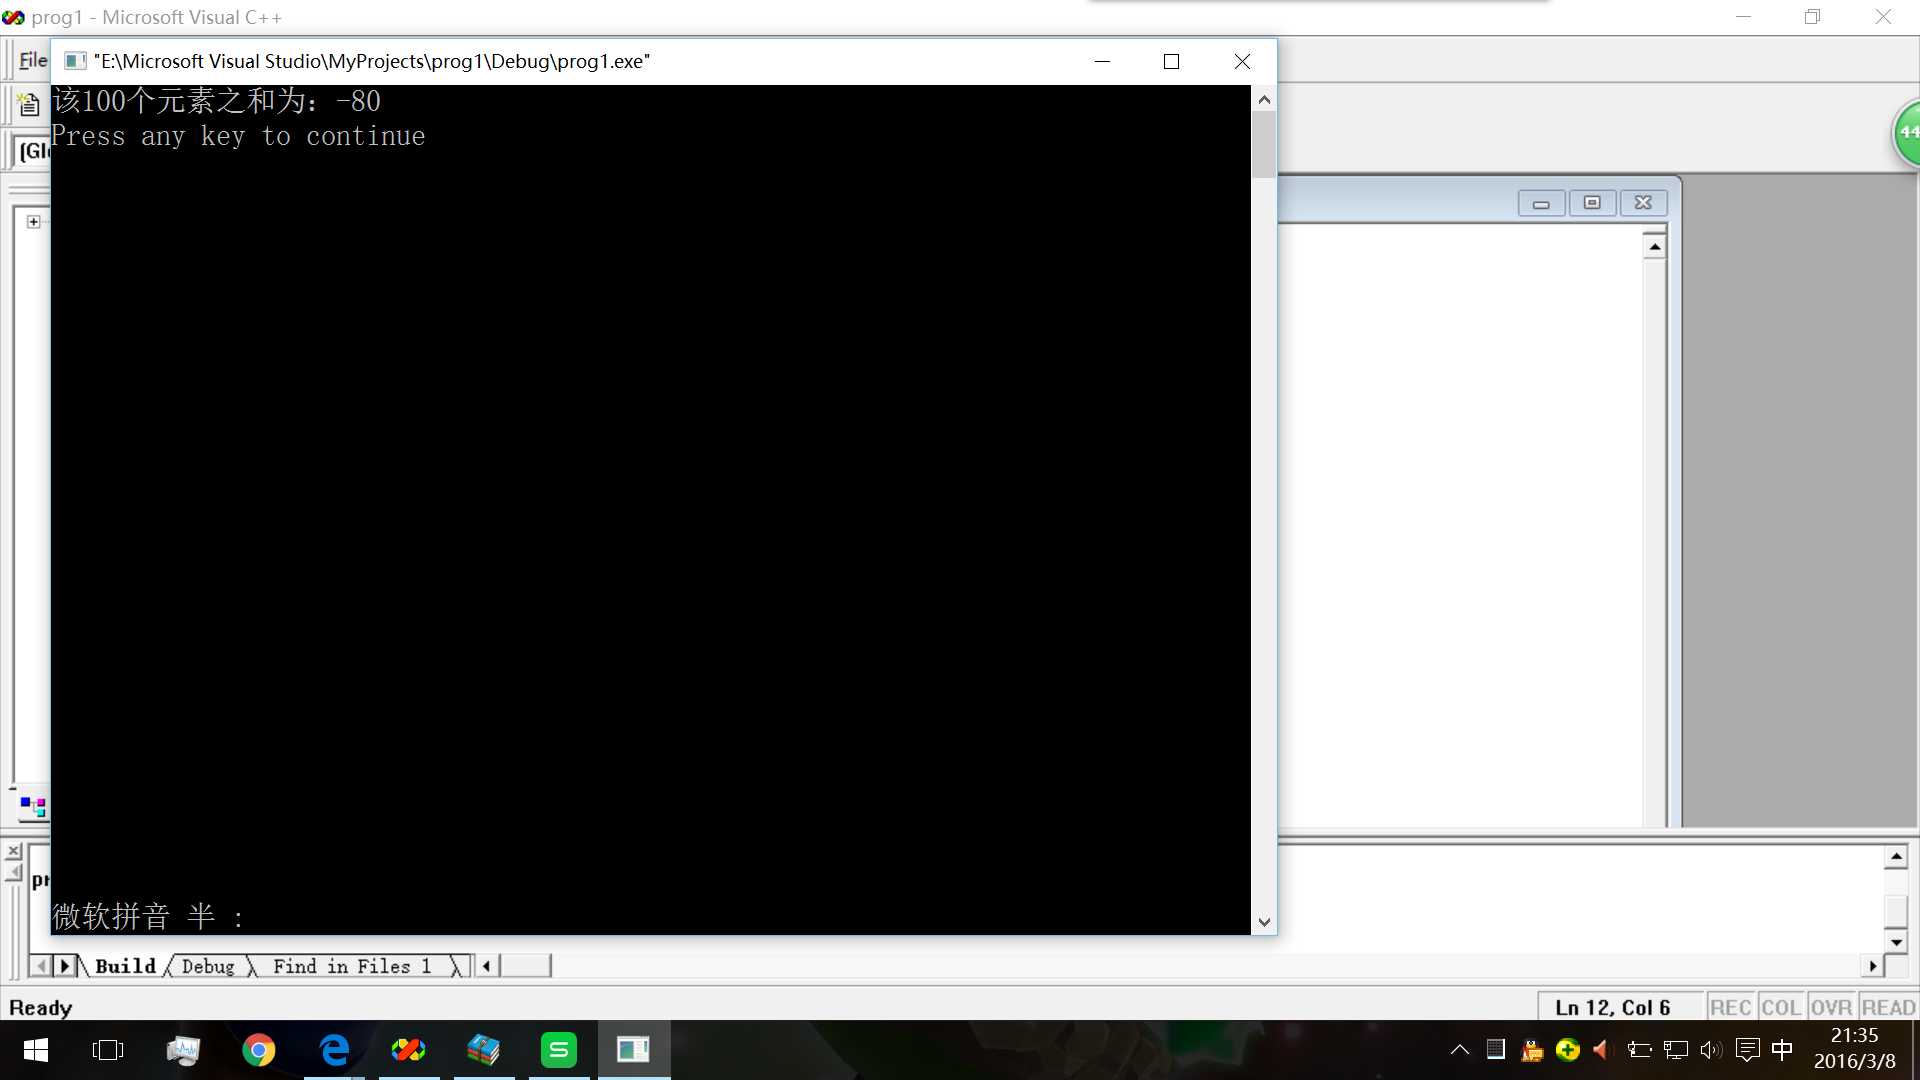This screenshot has height=1080, width=1920.
Task: Toggle the OVR overtype indicator
Action: 1831,1007
